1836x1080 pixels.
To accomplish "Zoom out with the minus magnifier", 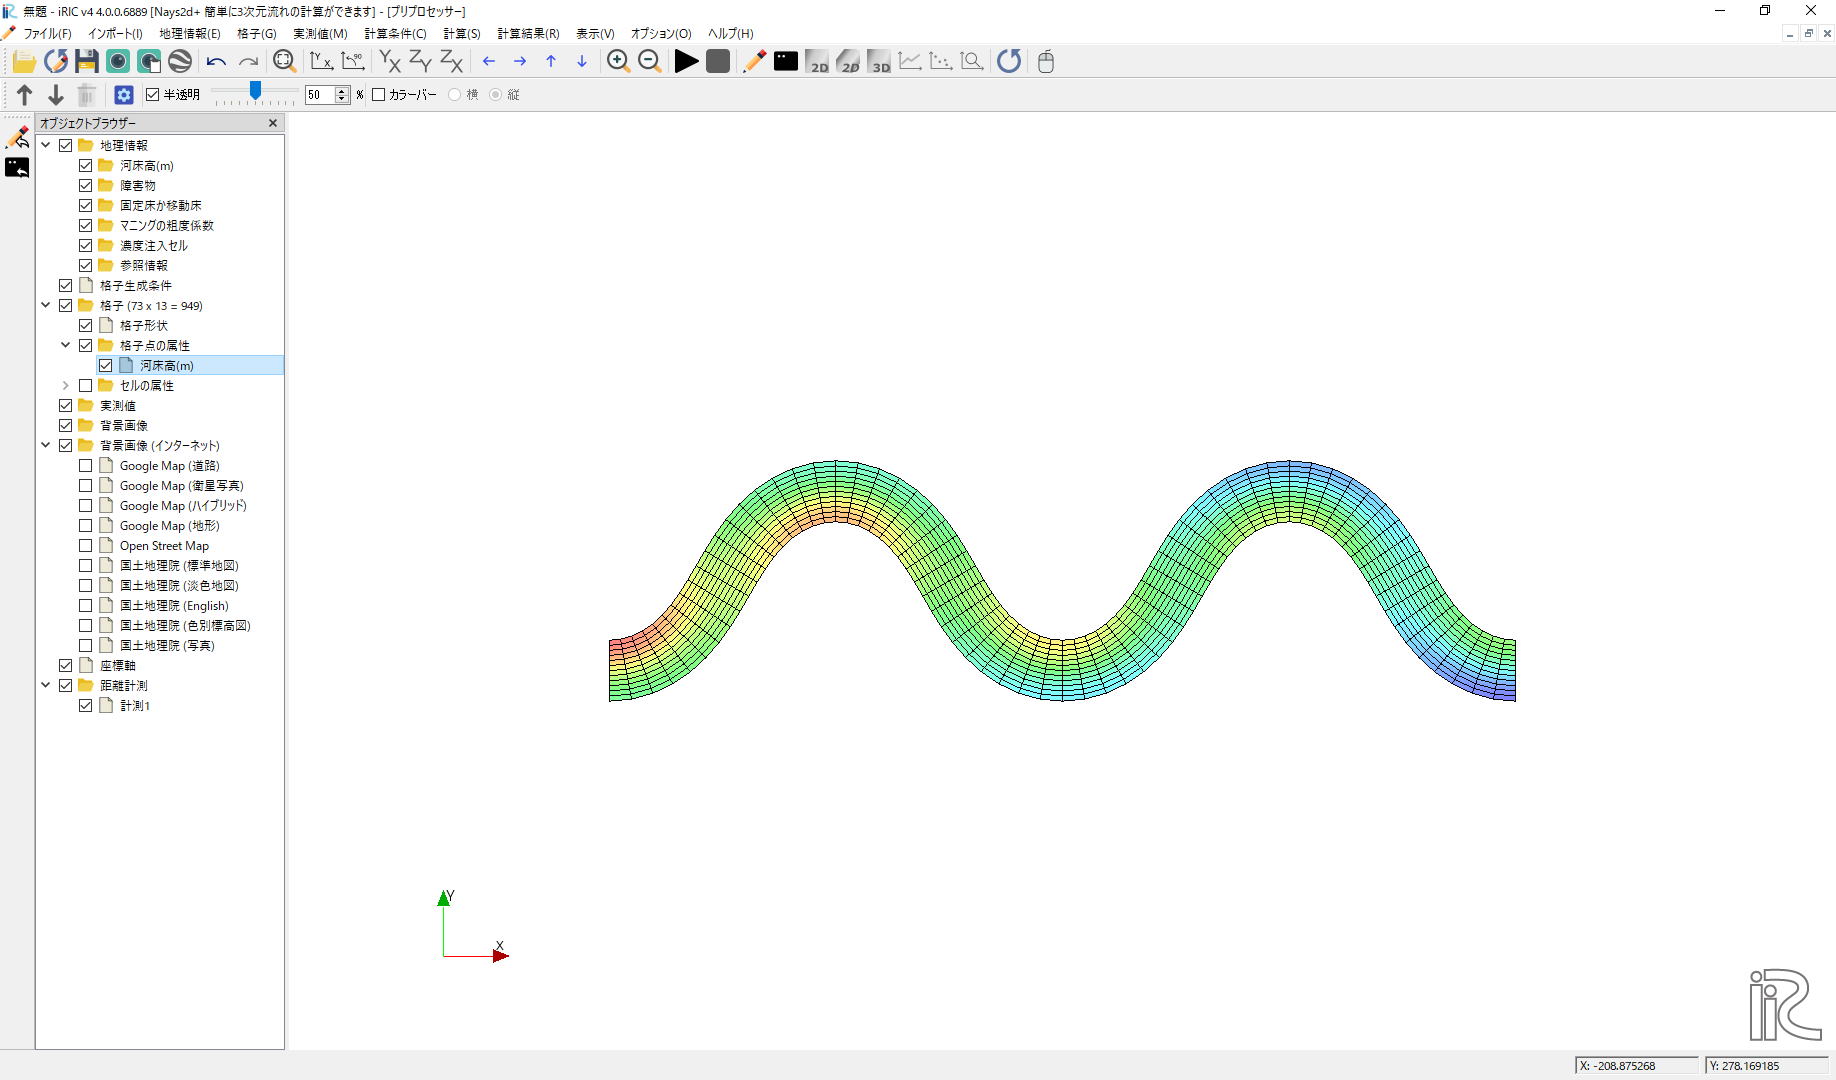I will point(650,62).
